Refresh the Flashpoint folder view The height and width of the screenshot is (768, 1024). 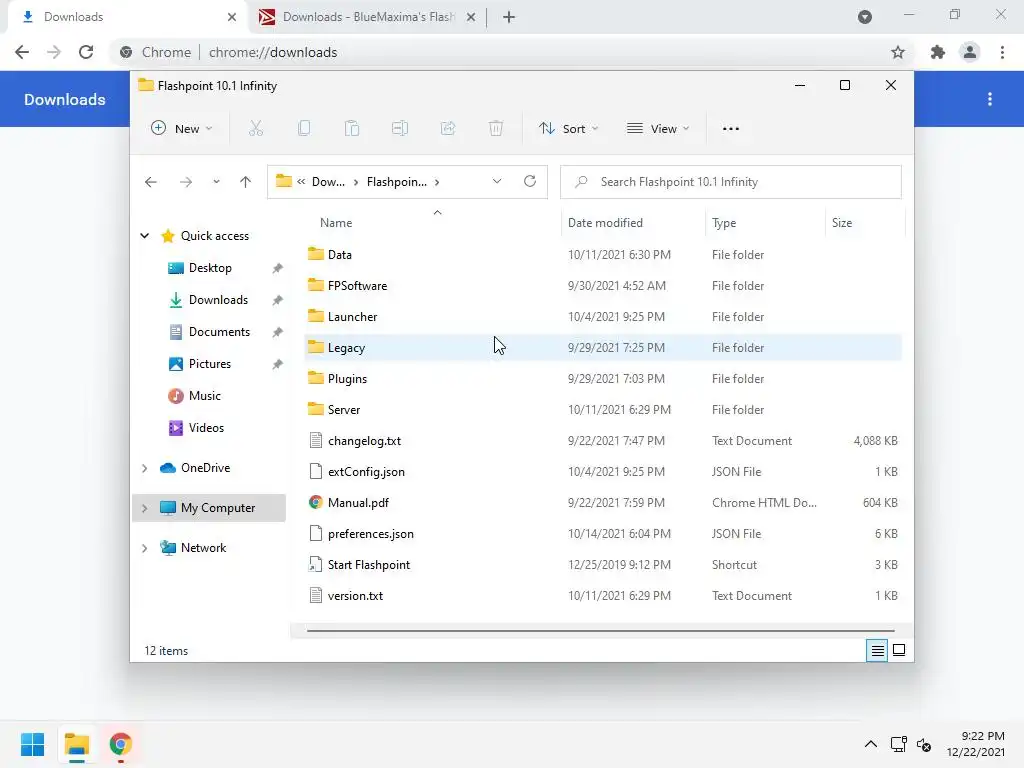pyautogui.click(x=530, y=182)
